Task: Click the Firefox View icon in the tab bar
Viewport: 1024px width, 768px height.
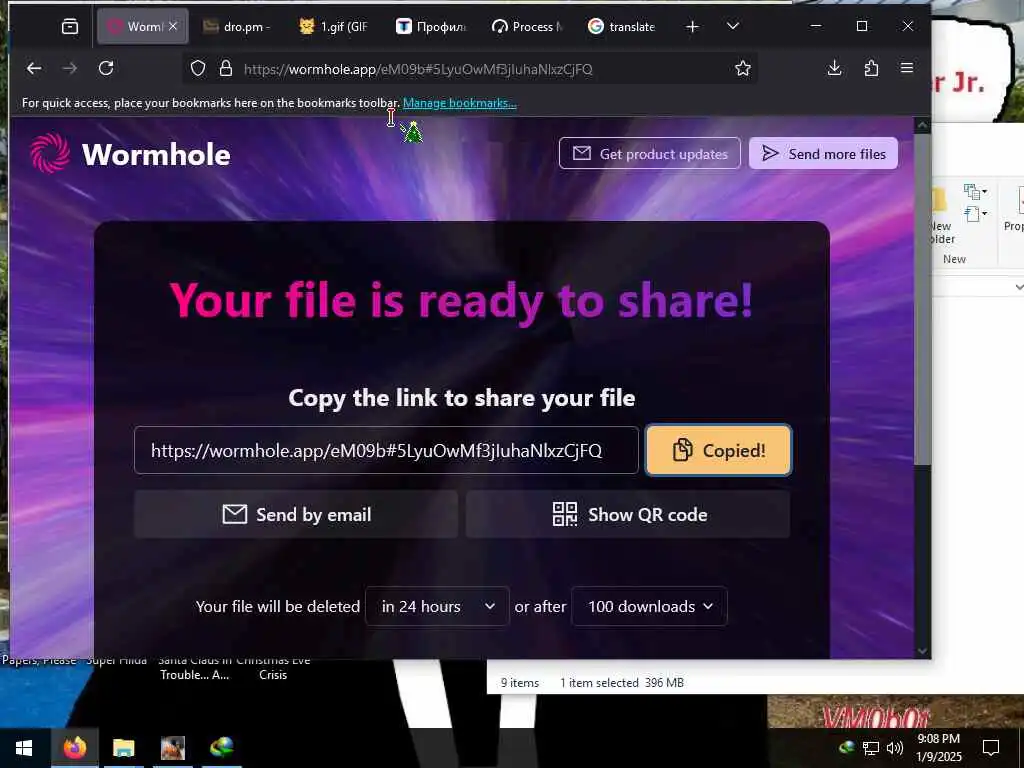Action: pyautogui.click(x=70, y=26)
